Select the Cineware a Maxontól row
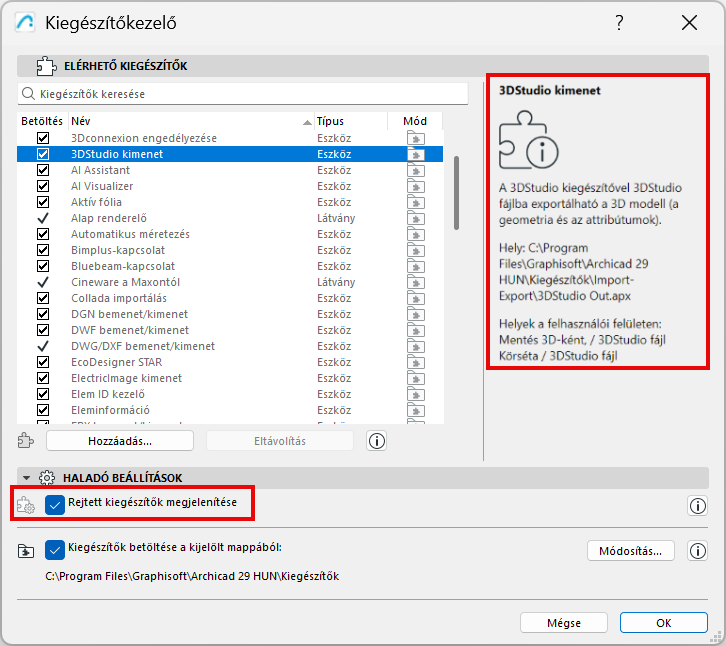726x646 pixels. point(230,282)
